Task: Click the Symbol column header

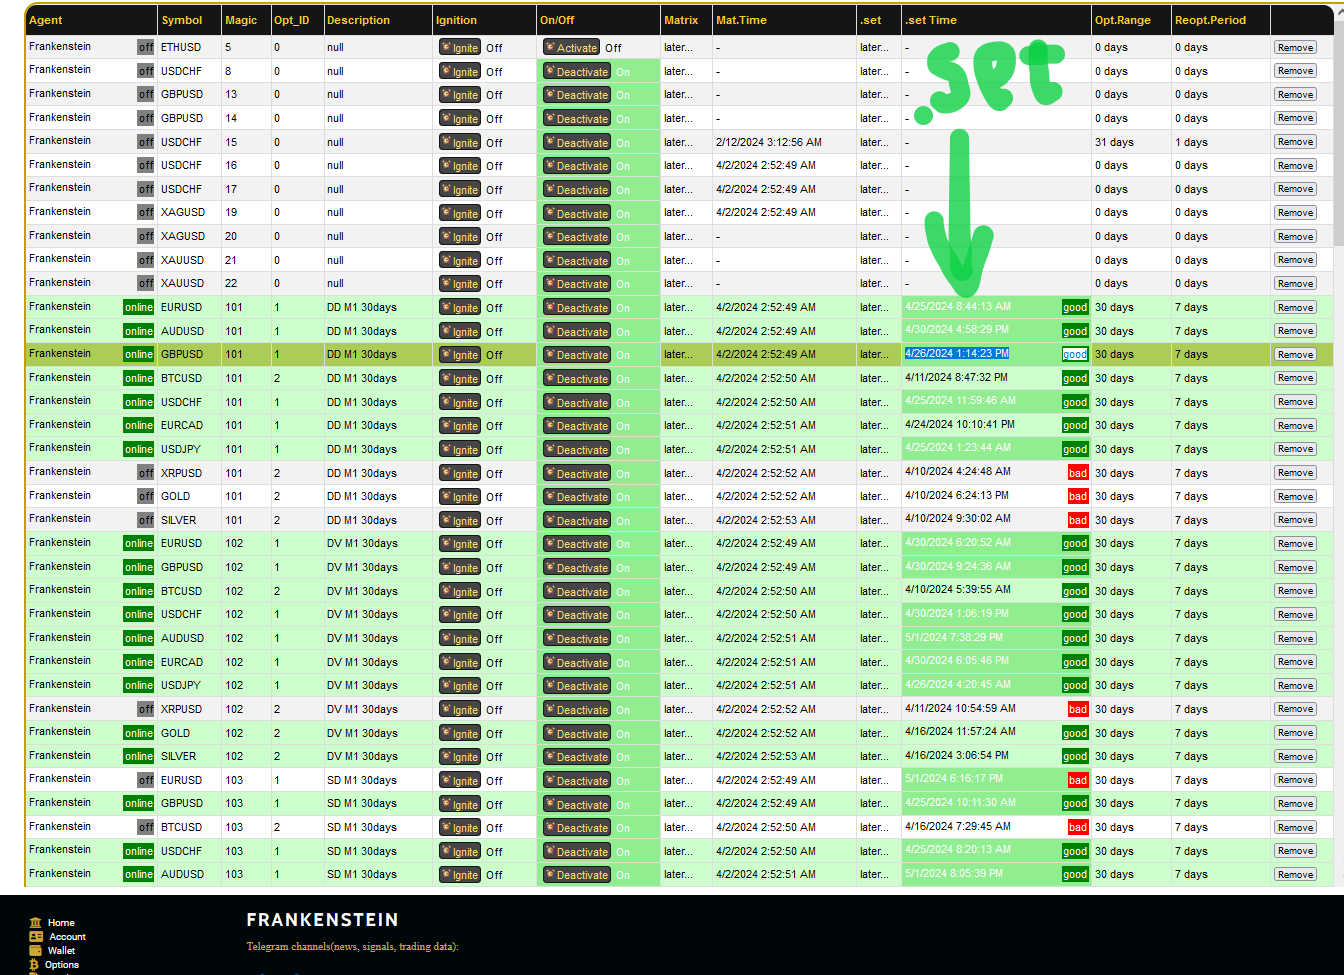Action: 182,20
